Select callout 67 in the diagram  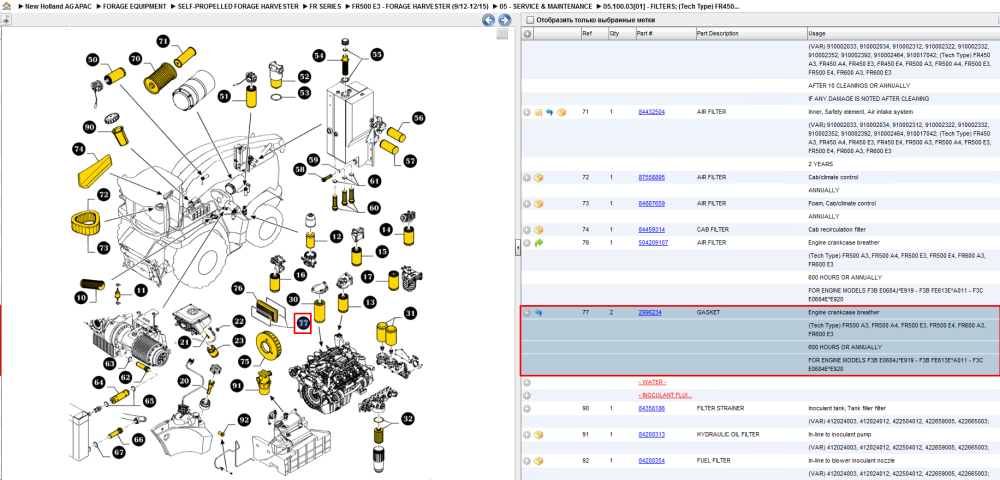coord(119,453)
